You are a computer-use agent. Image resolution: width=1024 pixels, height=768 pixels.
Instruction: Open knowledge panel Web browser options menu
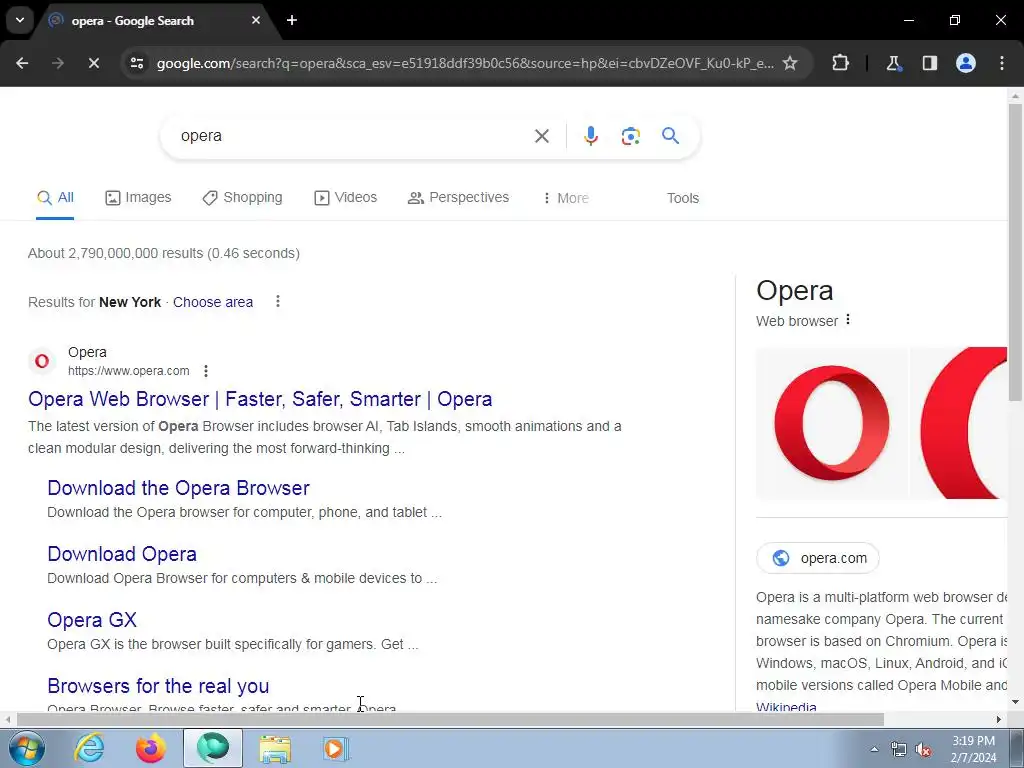click(848, 319)
